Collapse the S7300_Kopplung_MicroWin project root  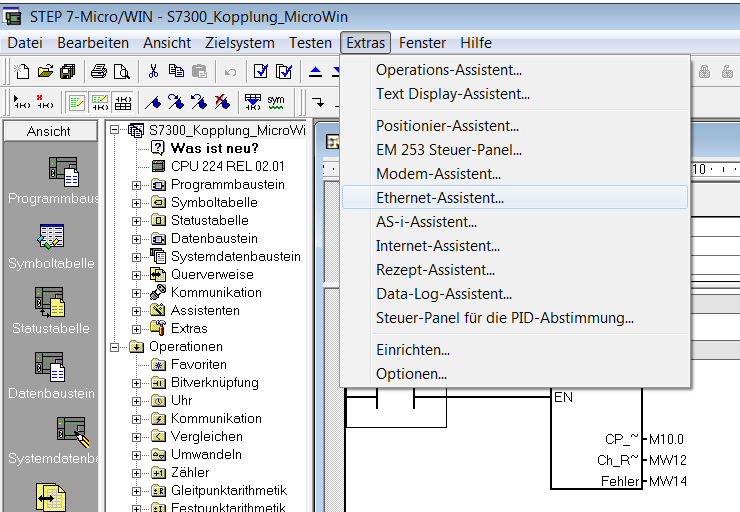point(114,130)
